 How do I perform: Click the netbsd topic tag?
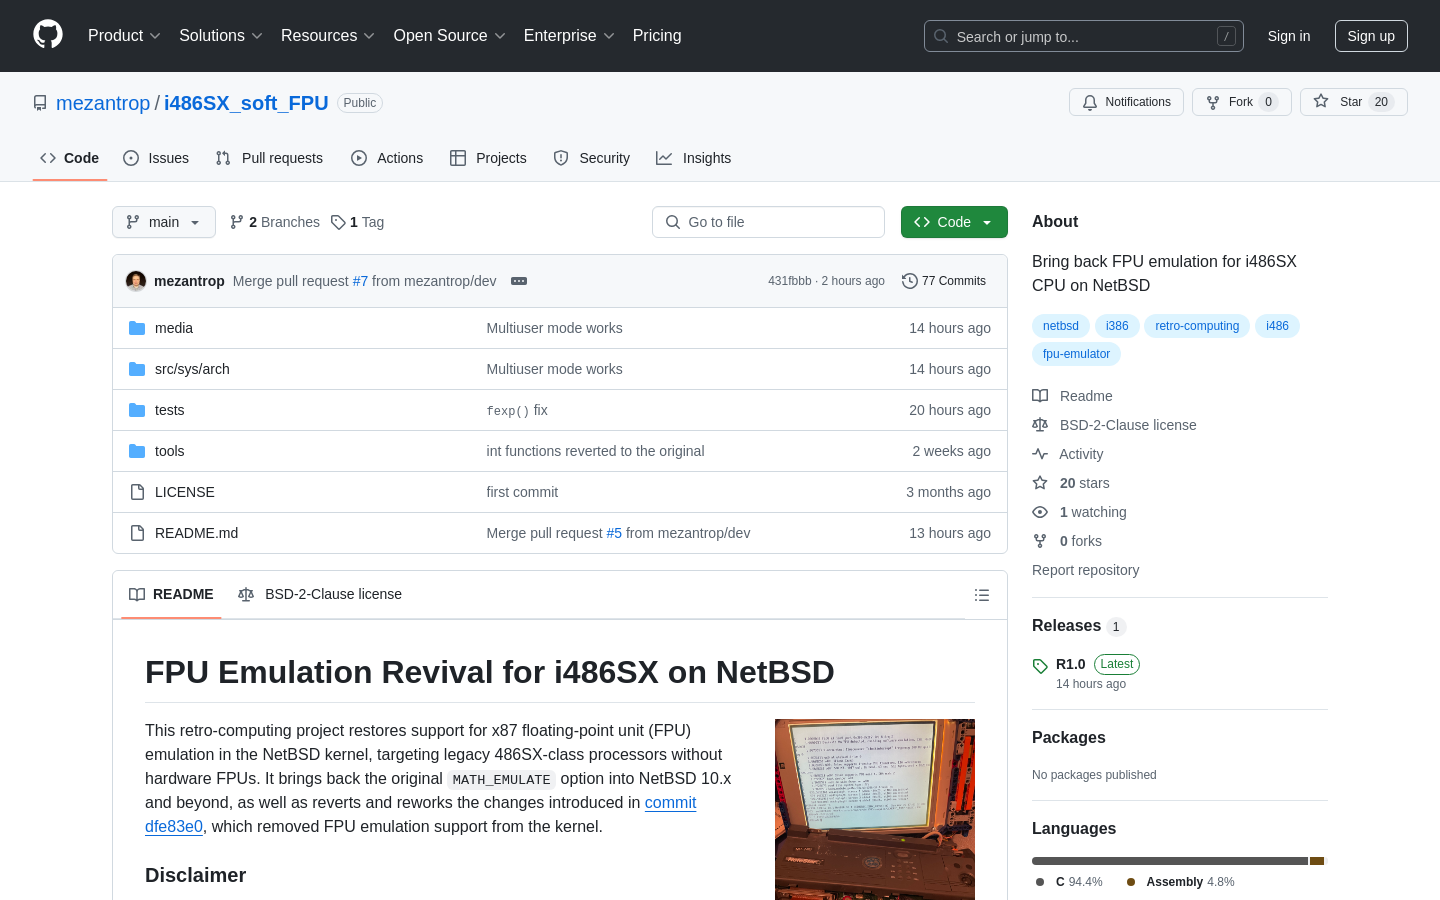(x=1061, y=326)
